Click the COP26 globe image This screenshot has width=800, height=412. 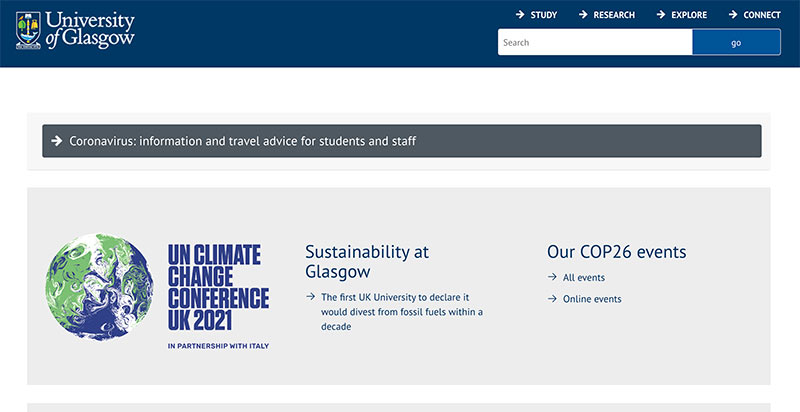pos(99,287)
